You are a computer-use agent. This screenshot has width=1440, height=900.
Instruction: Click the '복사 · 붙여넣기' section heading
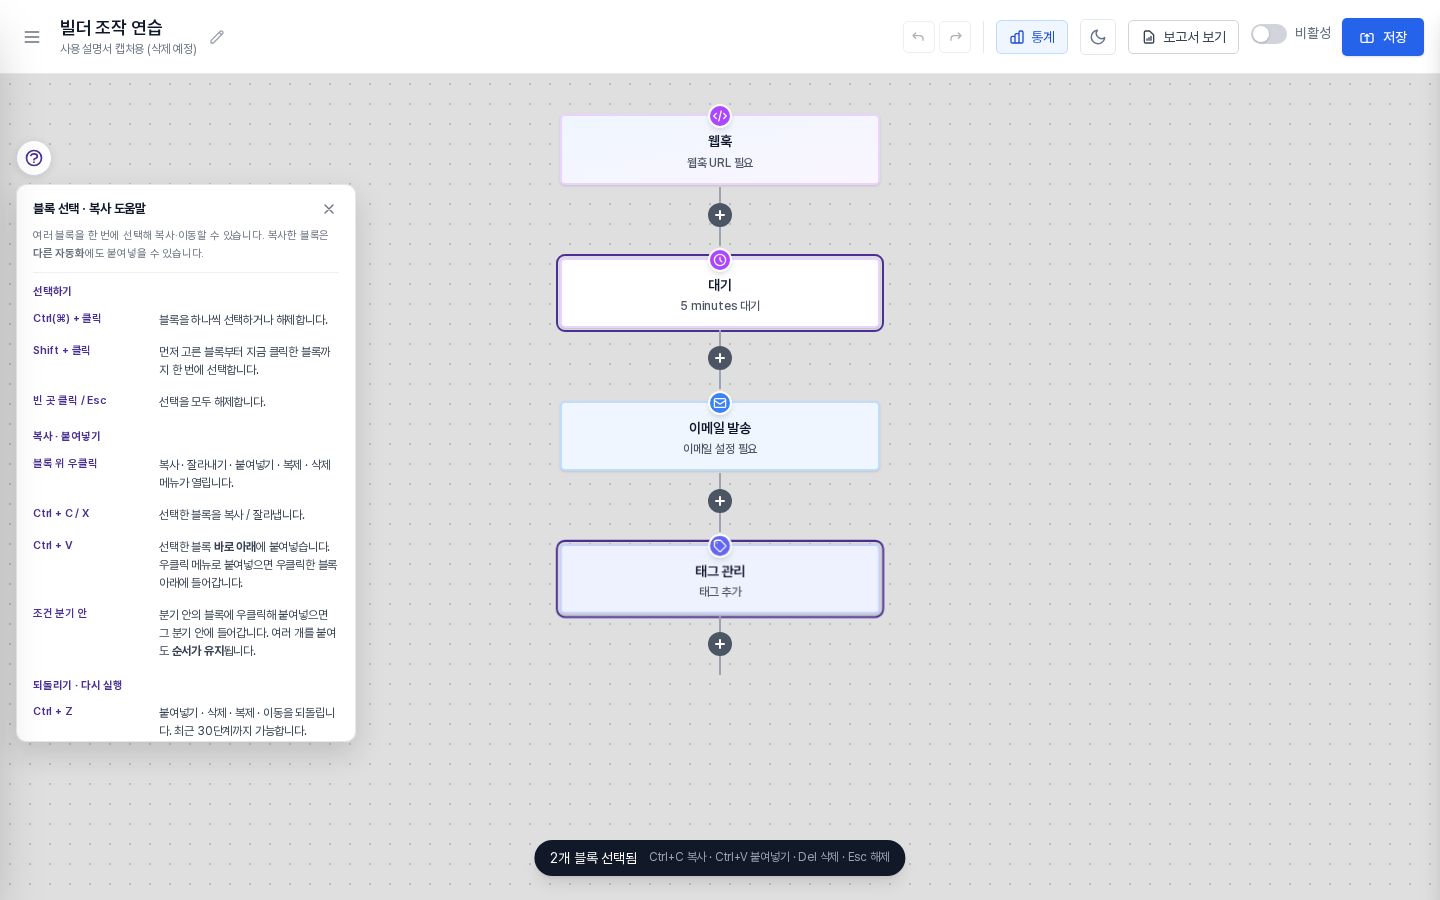(x=67, y=436)
